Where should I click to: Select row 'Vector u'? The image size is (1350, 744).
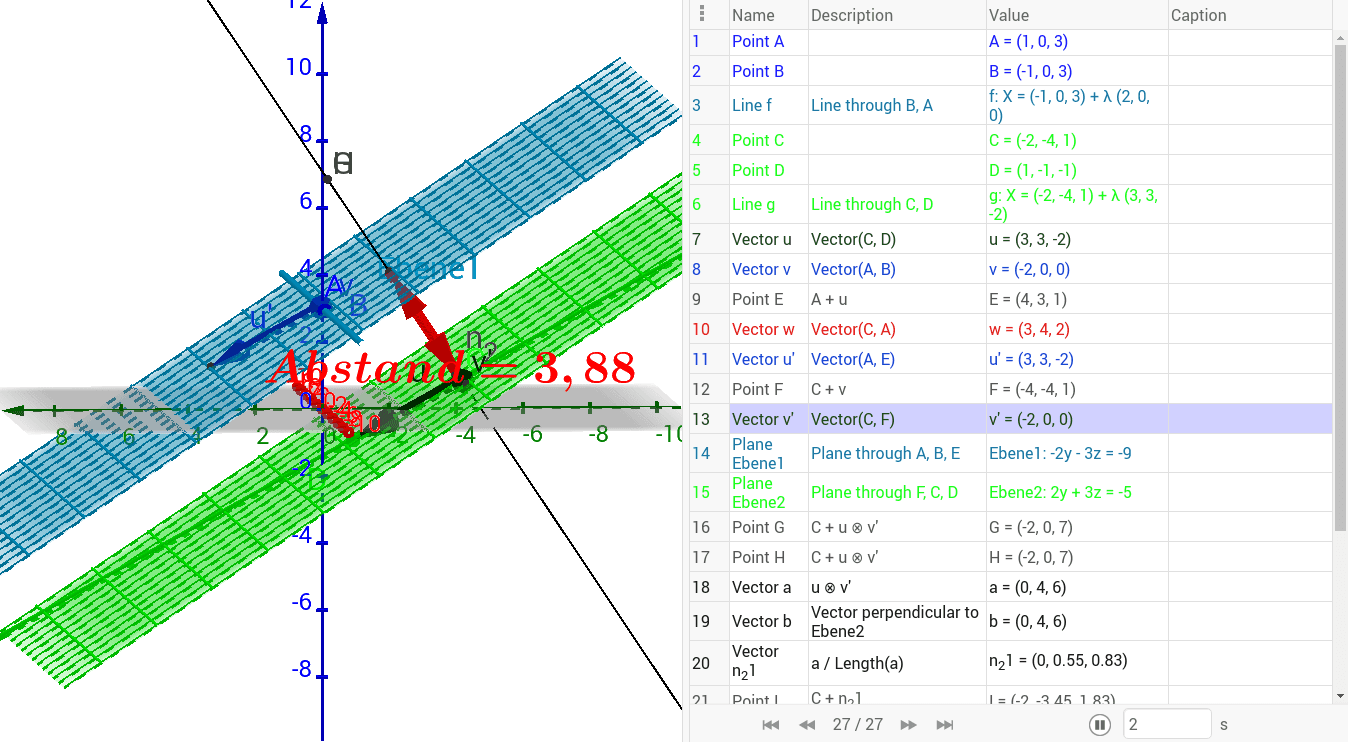[x=1010, y=239]
